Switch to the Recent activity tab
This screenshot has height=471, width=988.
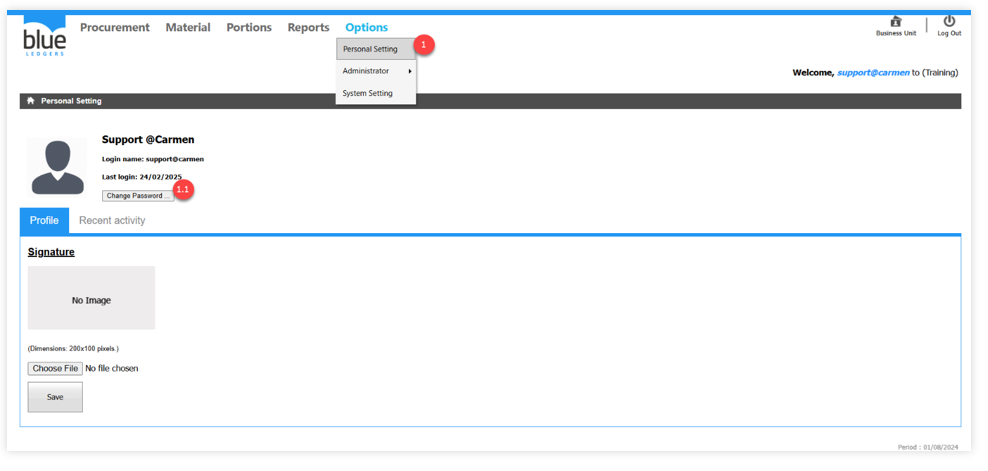pos(112,221)
